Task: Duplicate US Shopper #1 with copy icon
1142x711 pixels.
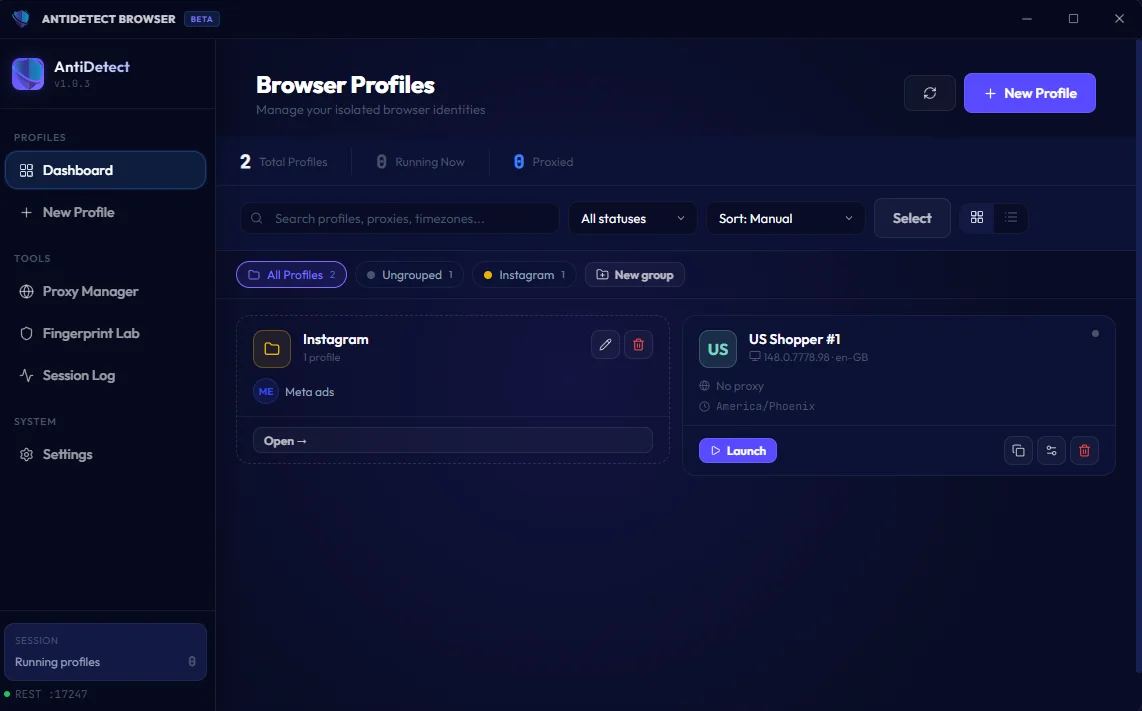Action: [1018, 450]
